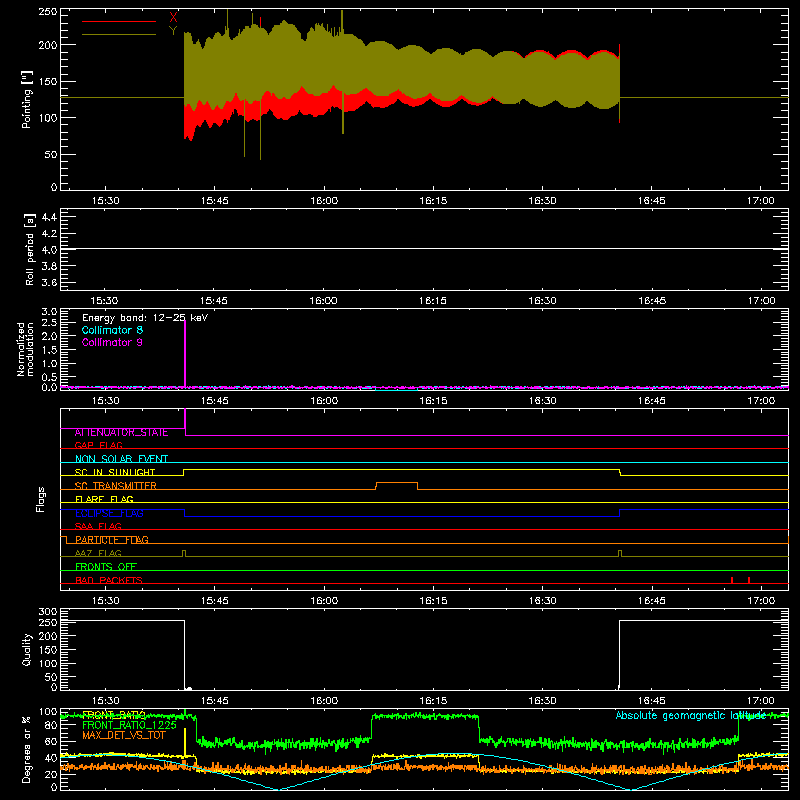800x800 pixels.
Task: Click 17:00 time label under Flags plot
Action: 761,601
